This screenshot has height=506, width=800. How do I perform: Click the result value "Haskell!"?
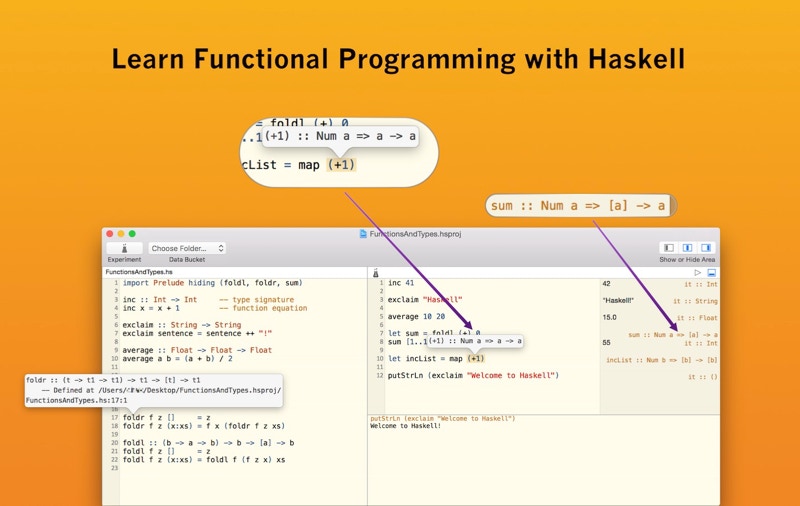pyautogui.click(x=618, y=300)
